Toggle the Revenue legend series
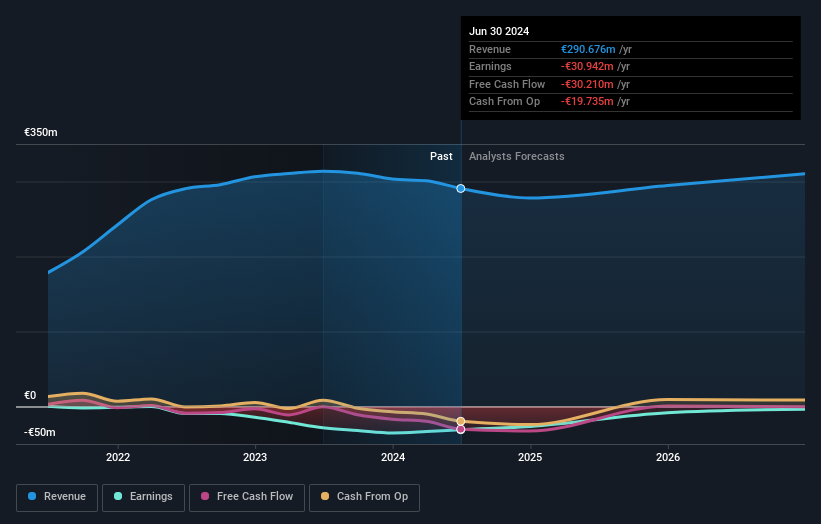 57,497
